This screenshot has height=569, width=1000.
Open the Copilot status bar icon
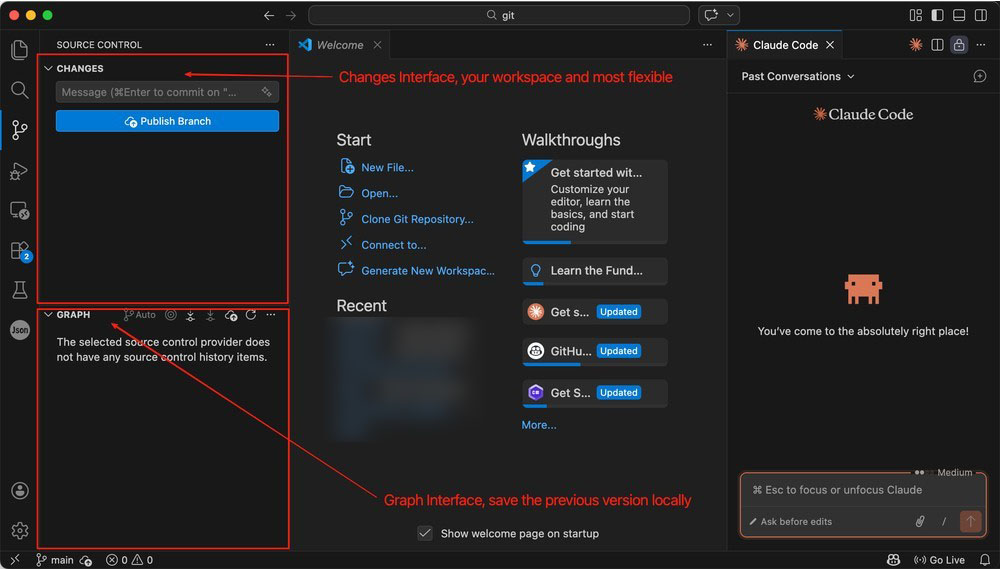893,559
